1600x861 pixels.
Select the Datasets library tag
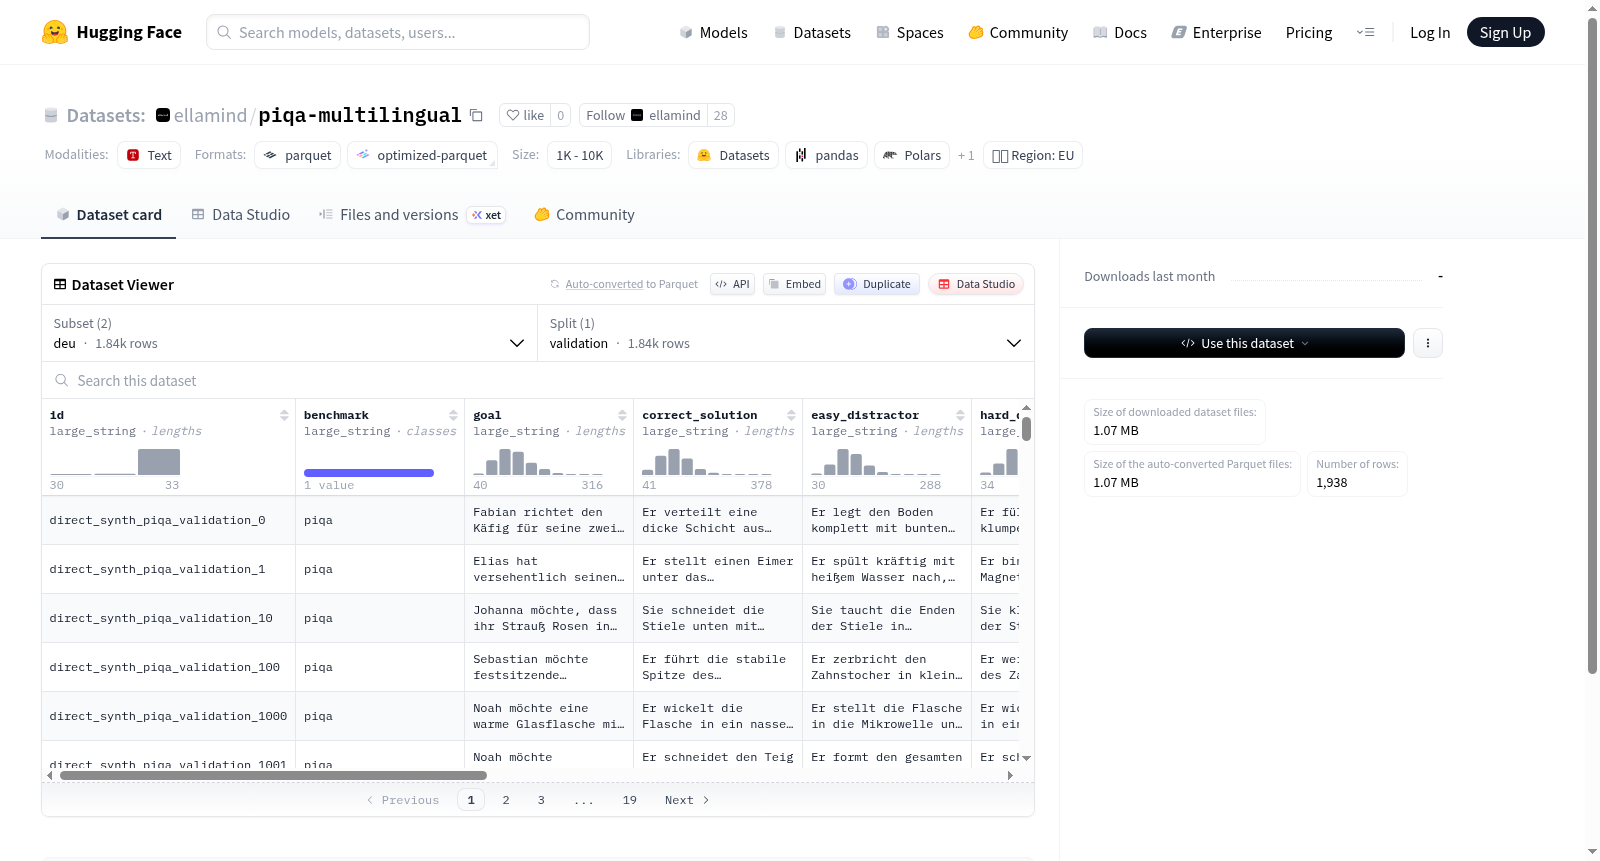click(x=734, y=155)
